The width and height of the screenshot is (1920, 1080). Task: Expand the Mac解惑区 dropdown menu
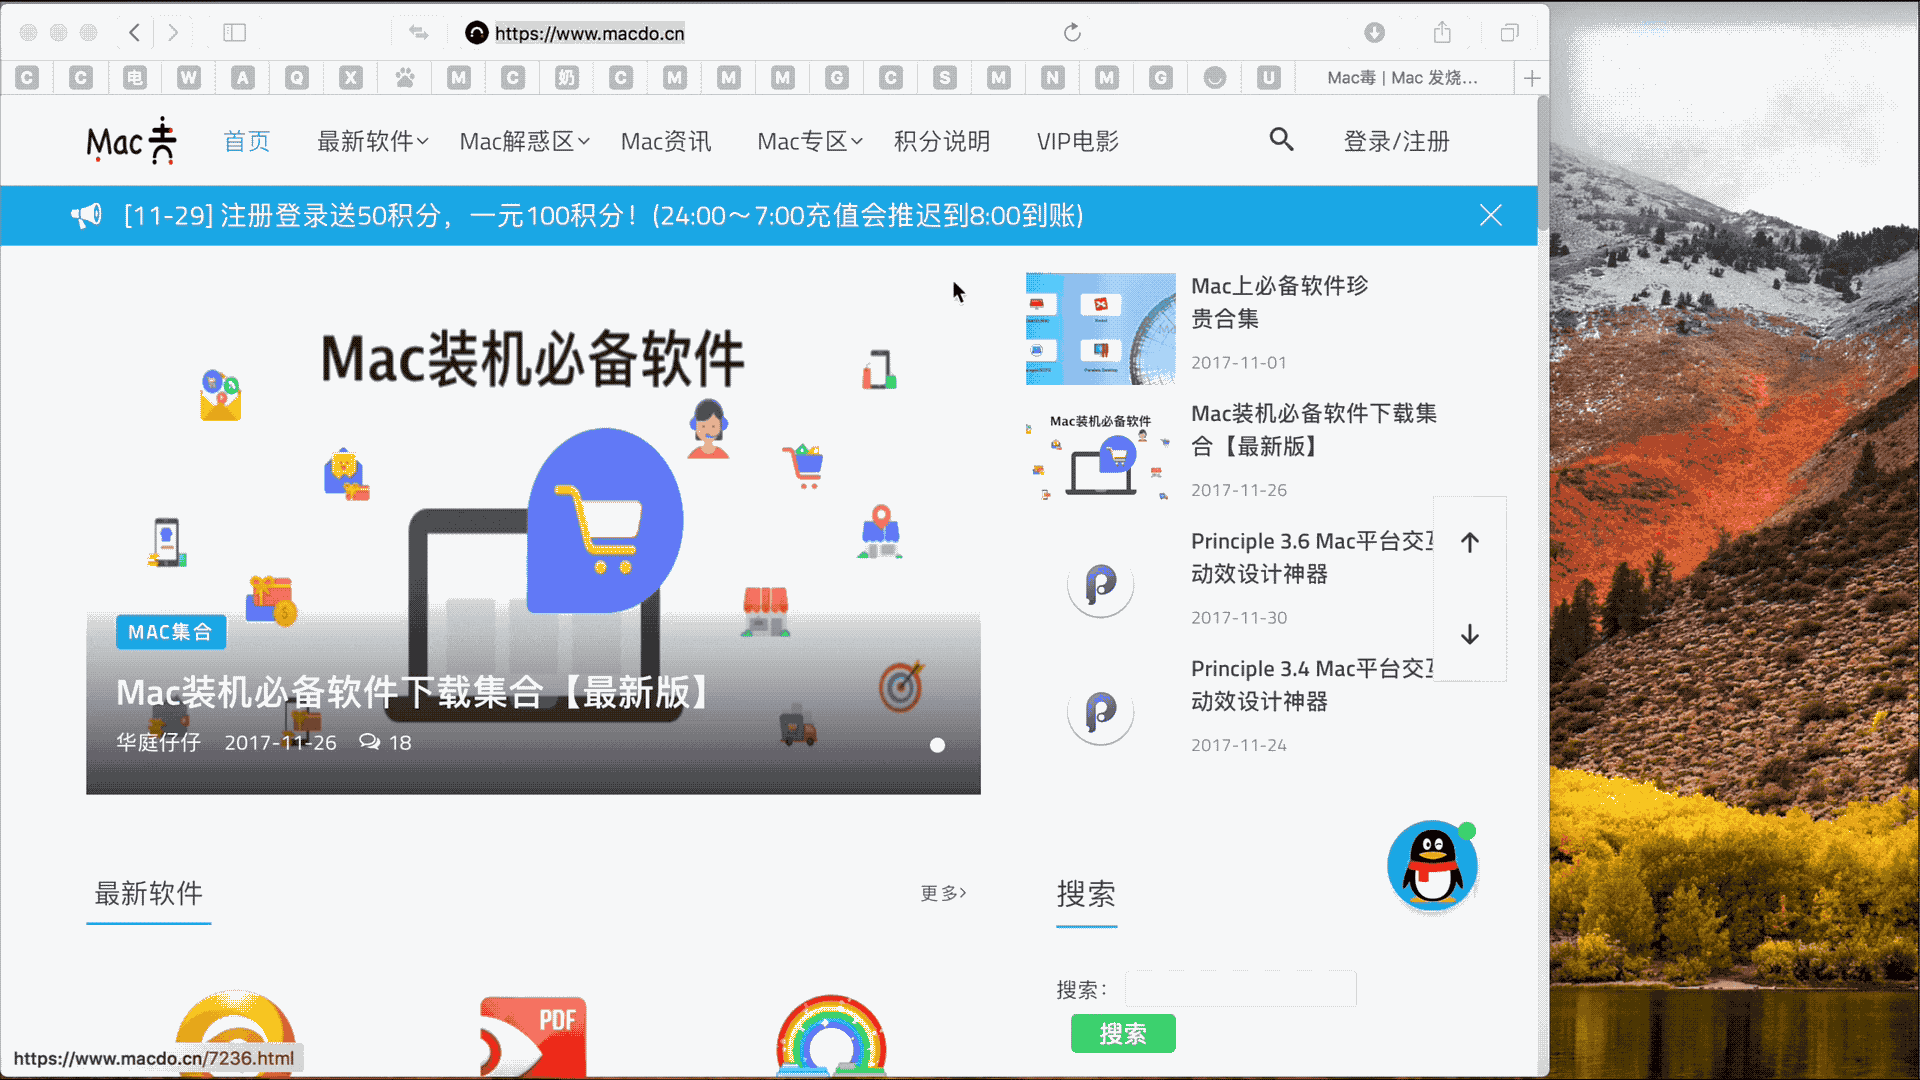522,141
